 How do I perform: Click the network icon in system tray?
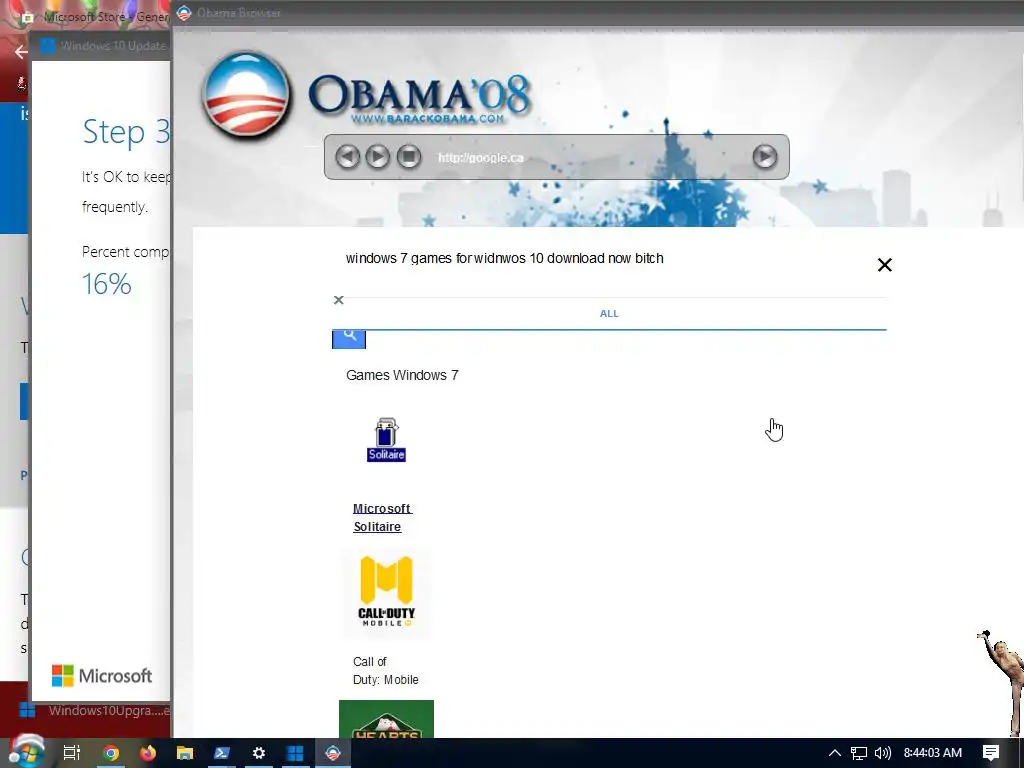pyautogui.click(x=859, y=753)
